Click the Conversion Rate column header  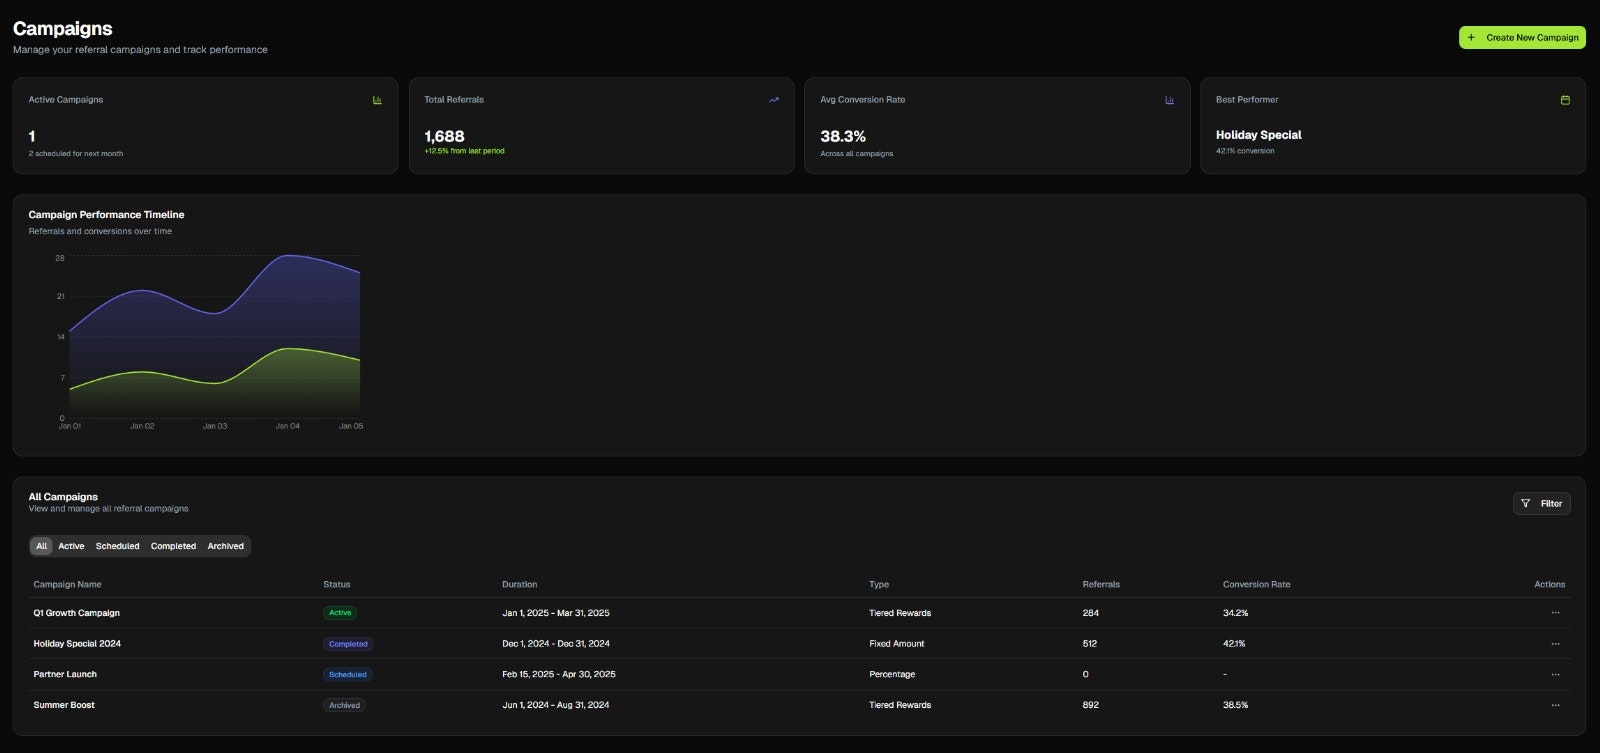[1256, 585]
